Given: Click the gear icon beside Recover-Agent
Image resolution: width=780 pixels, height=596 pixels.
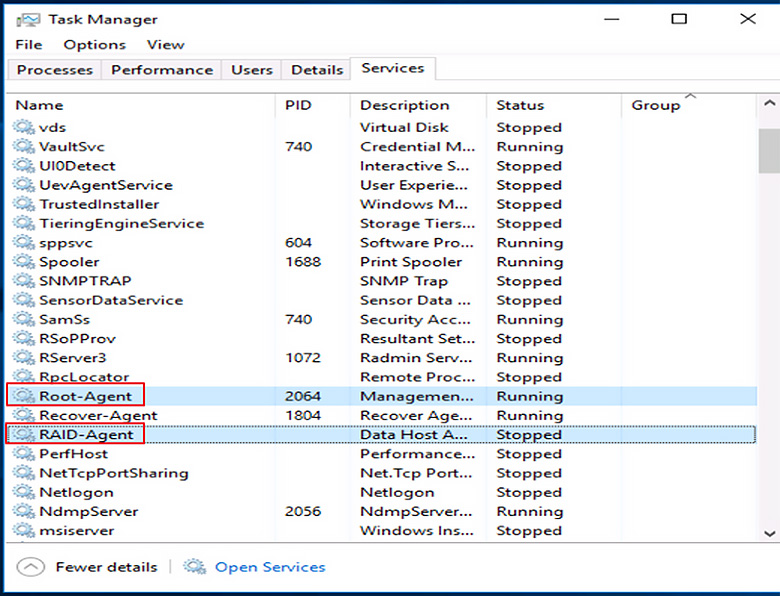Looking at the screenshot, I should 23,415.
